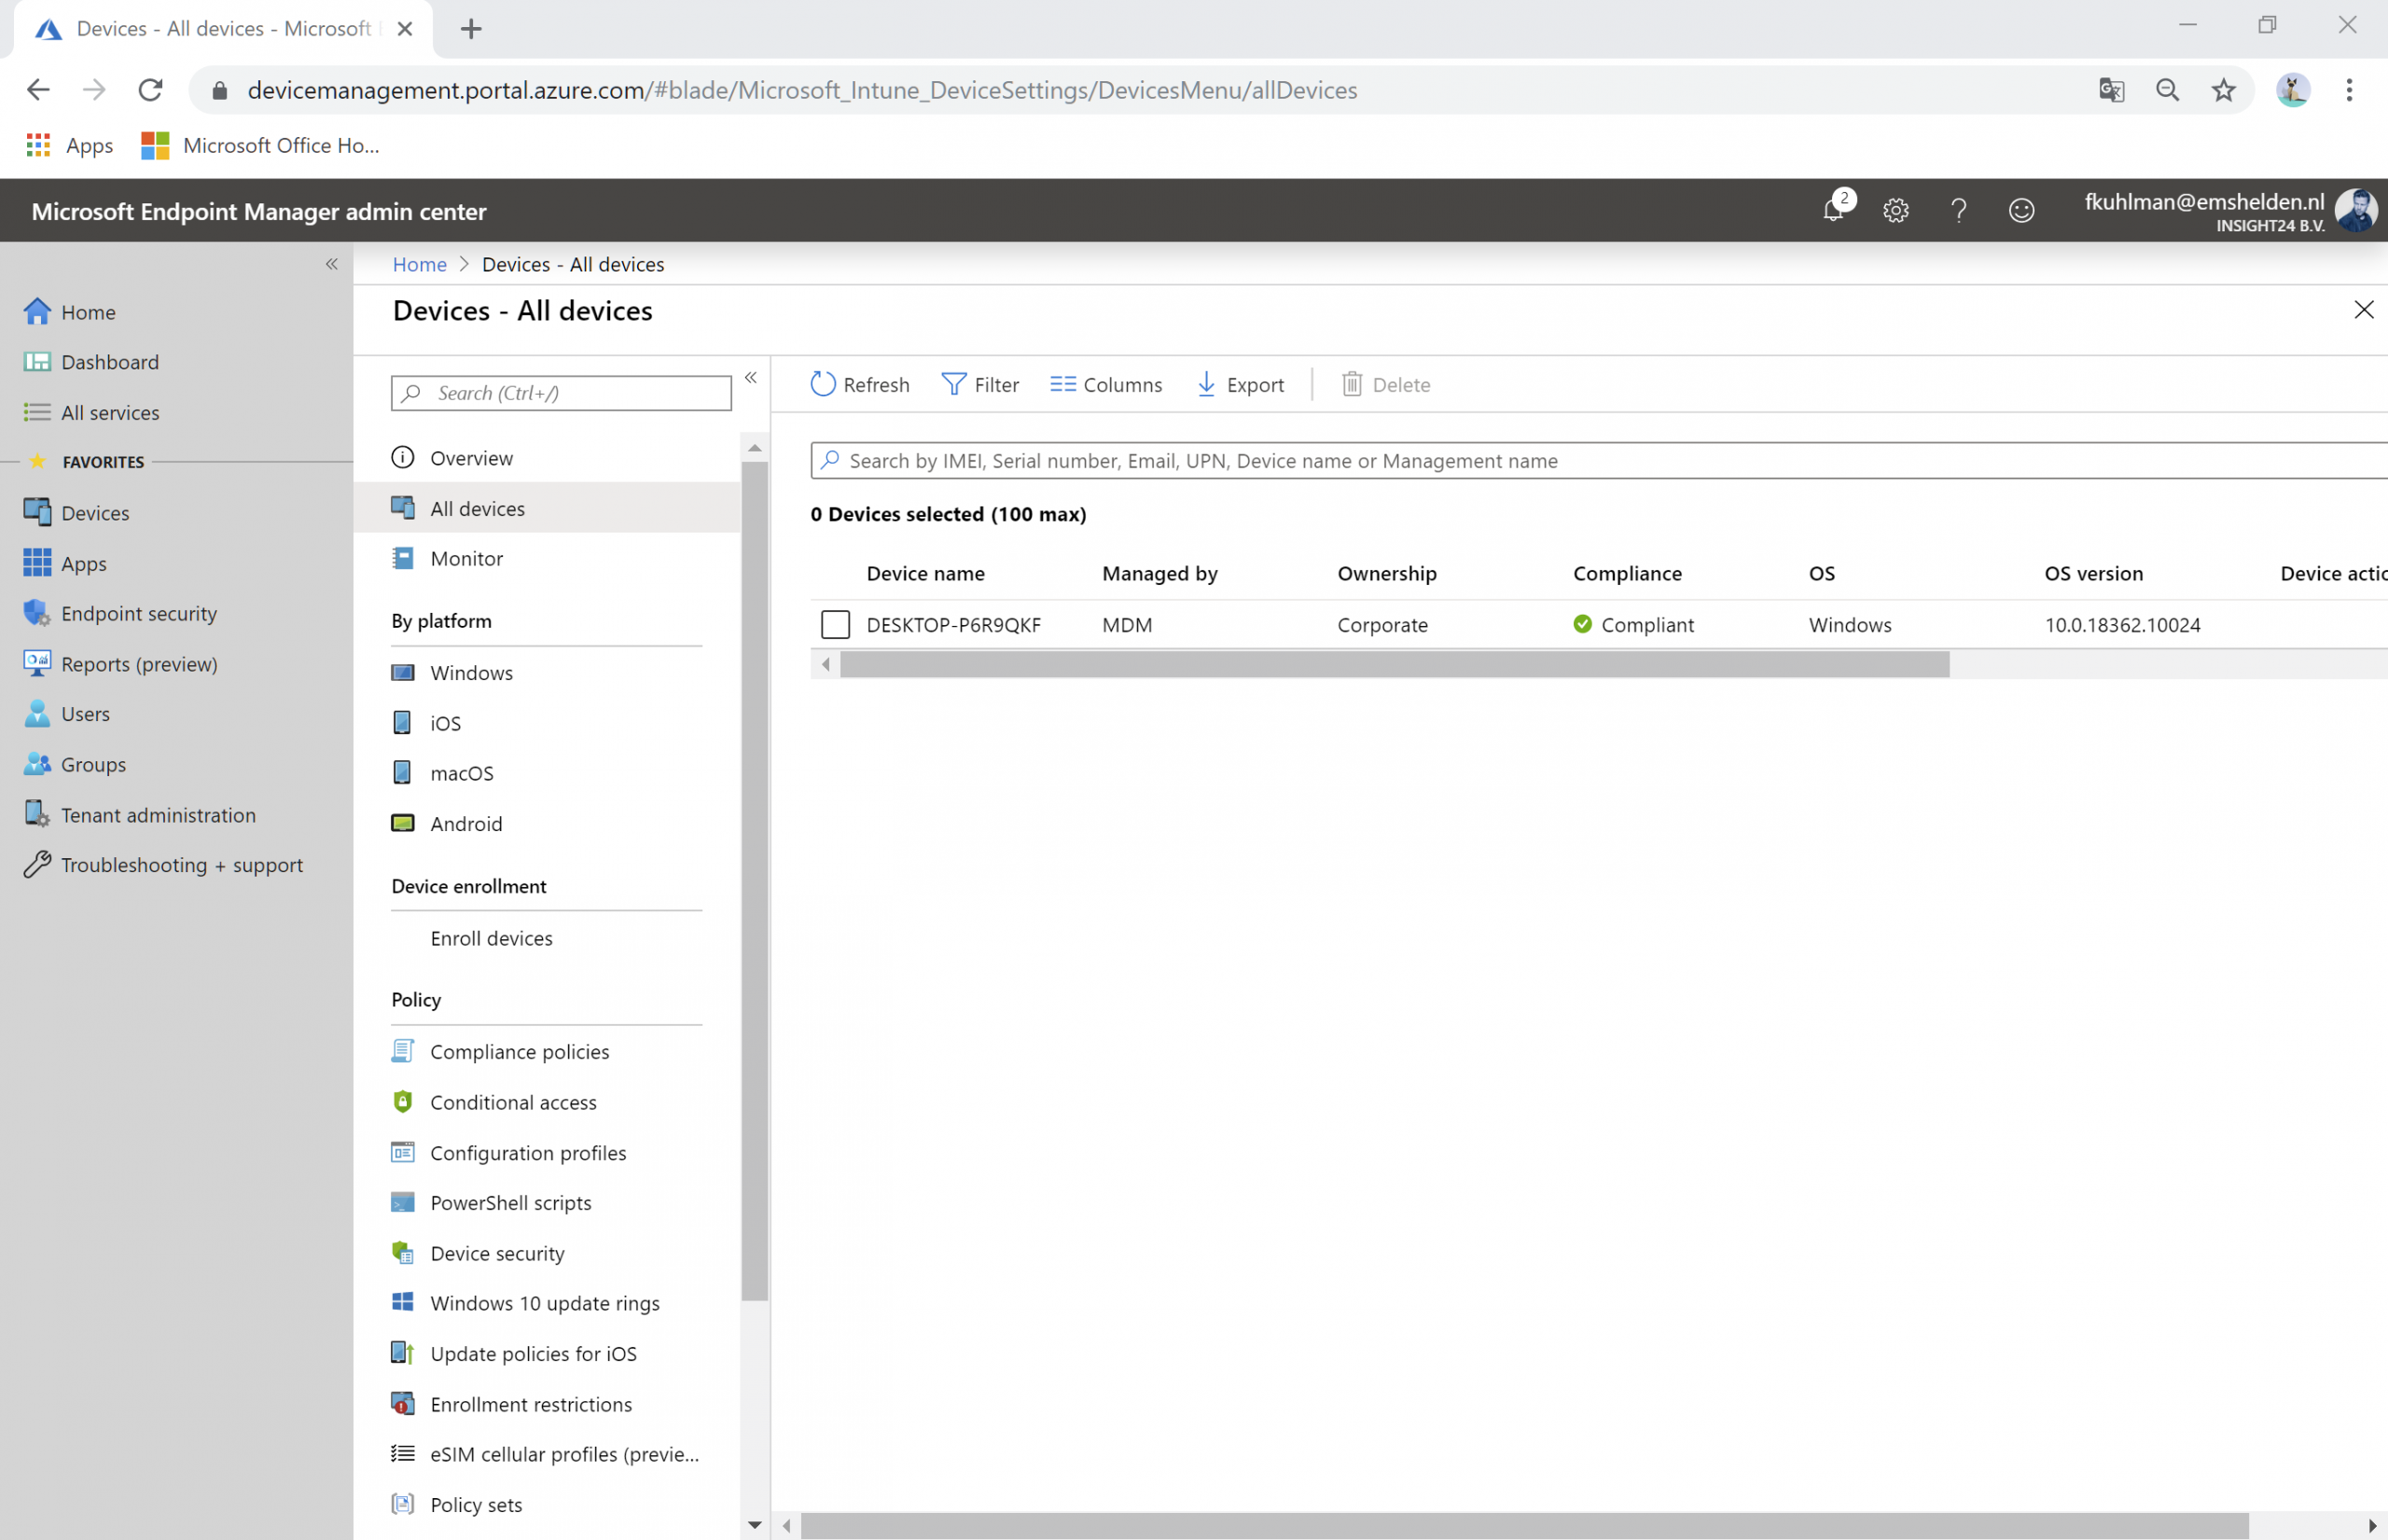This screenshot has width=2388, height=1540.
Task: Collapse the Devices blade menu
Action: click(751, 378)
